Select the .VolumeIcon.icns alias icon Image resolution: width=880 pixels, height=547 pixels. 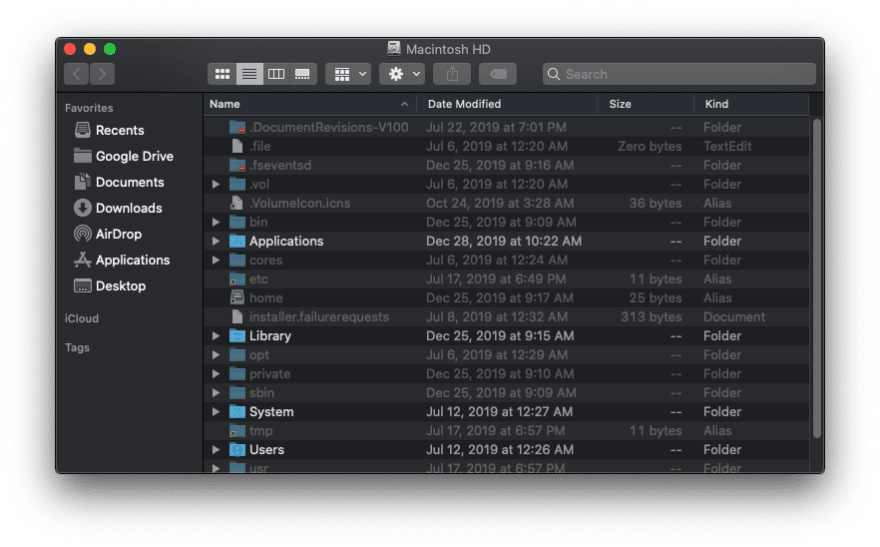pos(237,203)
